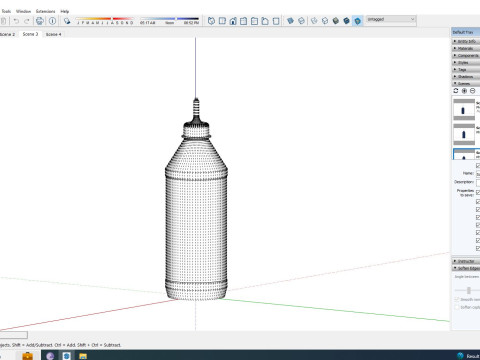Enable Back Edges face style
The height and width of the screenshot is (360, 480).
tap(301, 21)
